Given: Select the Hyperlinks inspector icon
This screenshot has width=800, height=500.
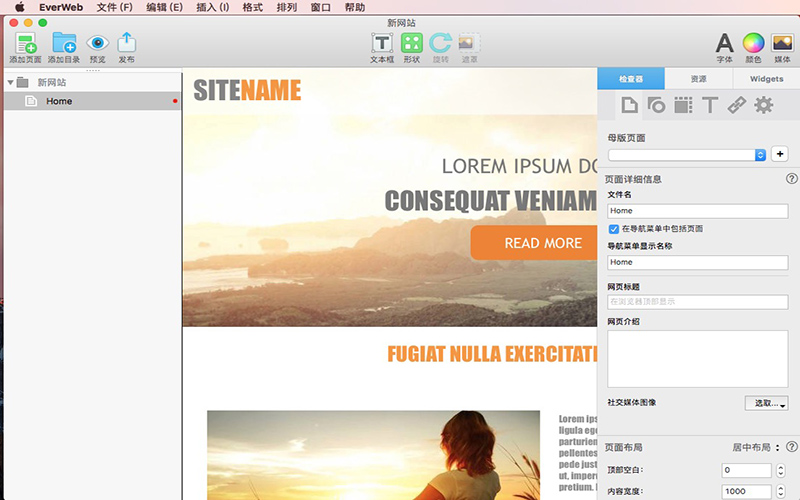Looking at the screenshot, I should [737, 106].
